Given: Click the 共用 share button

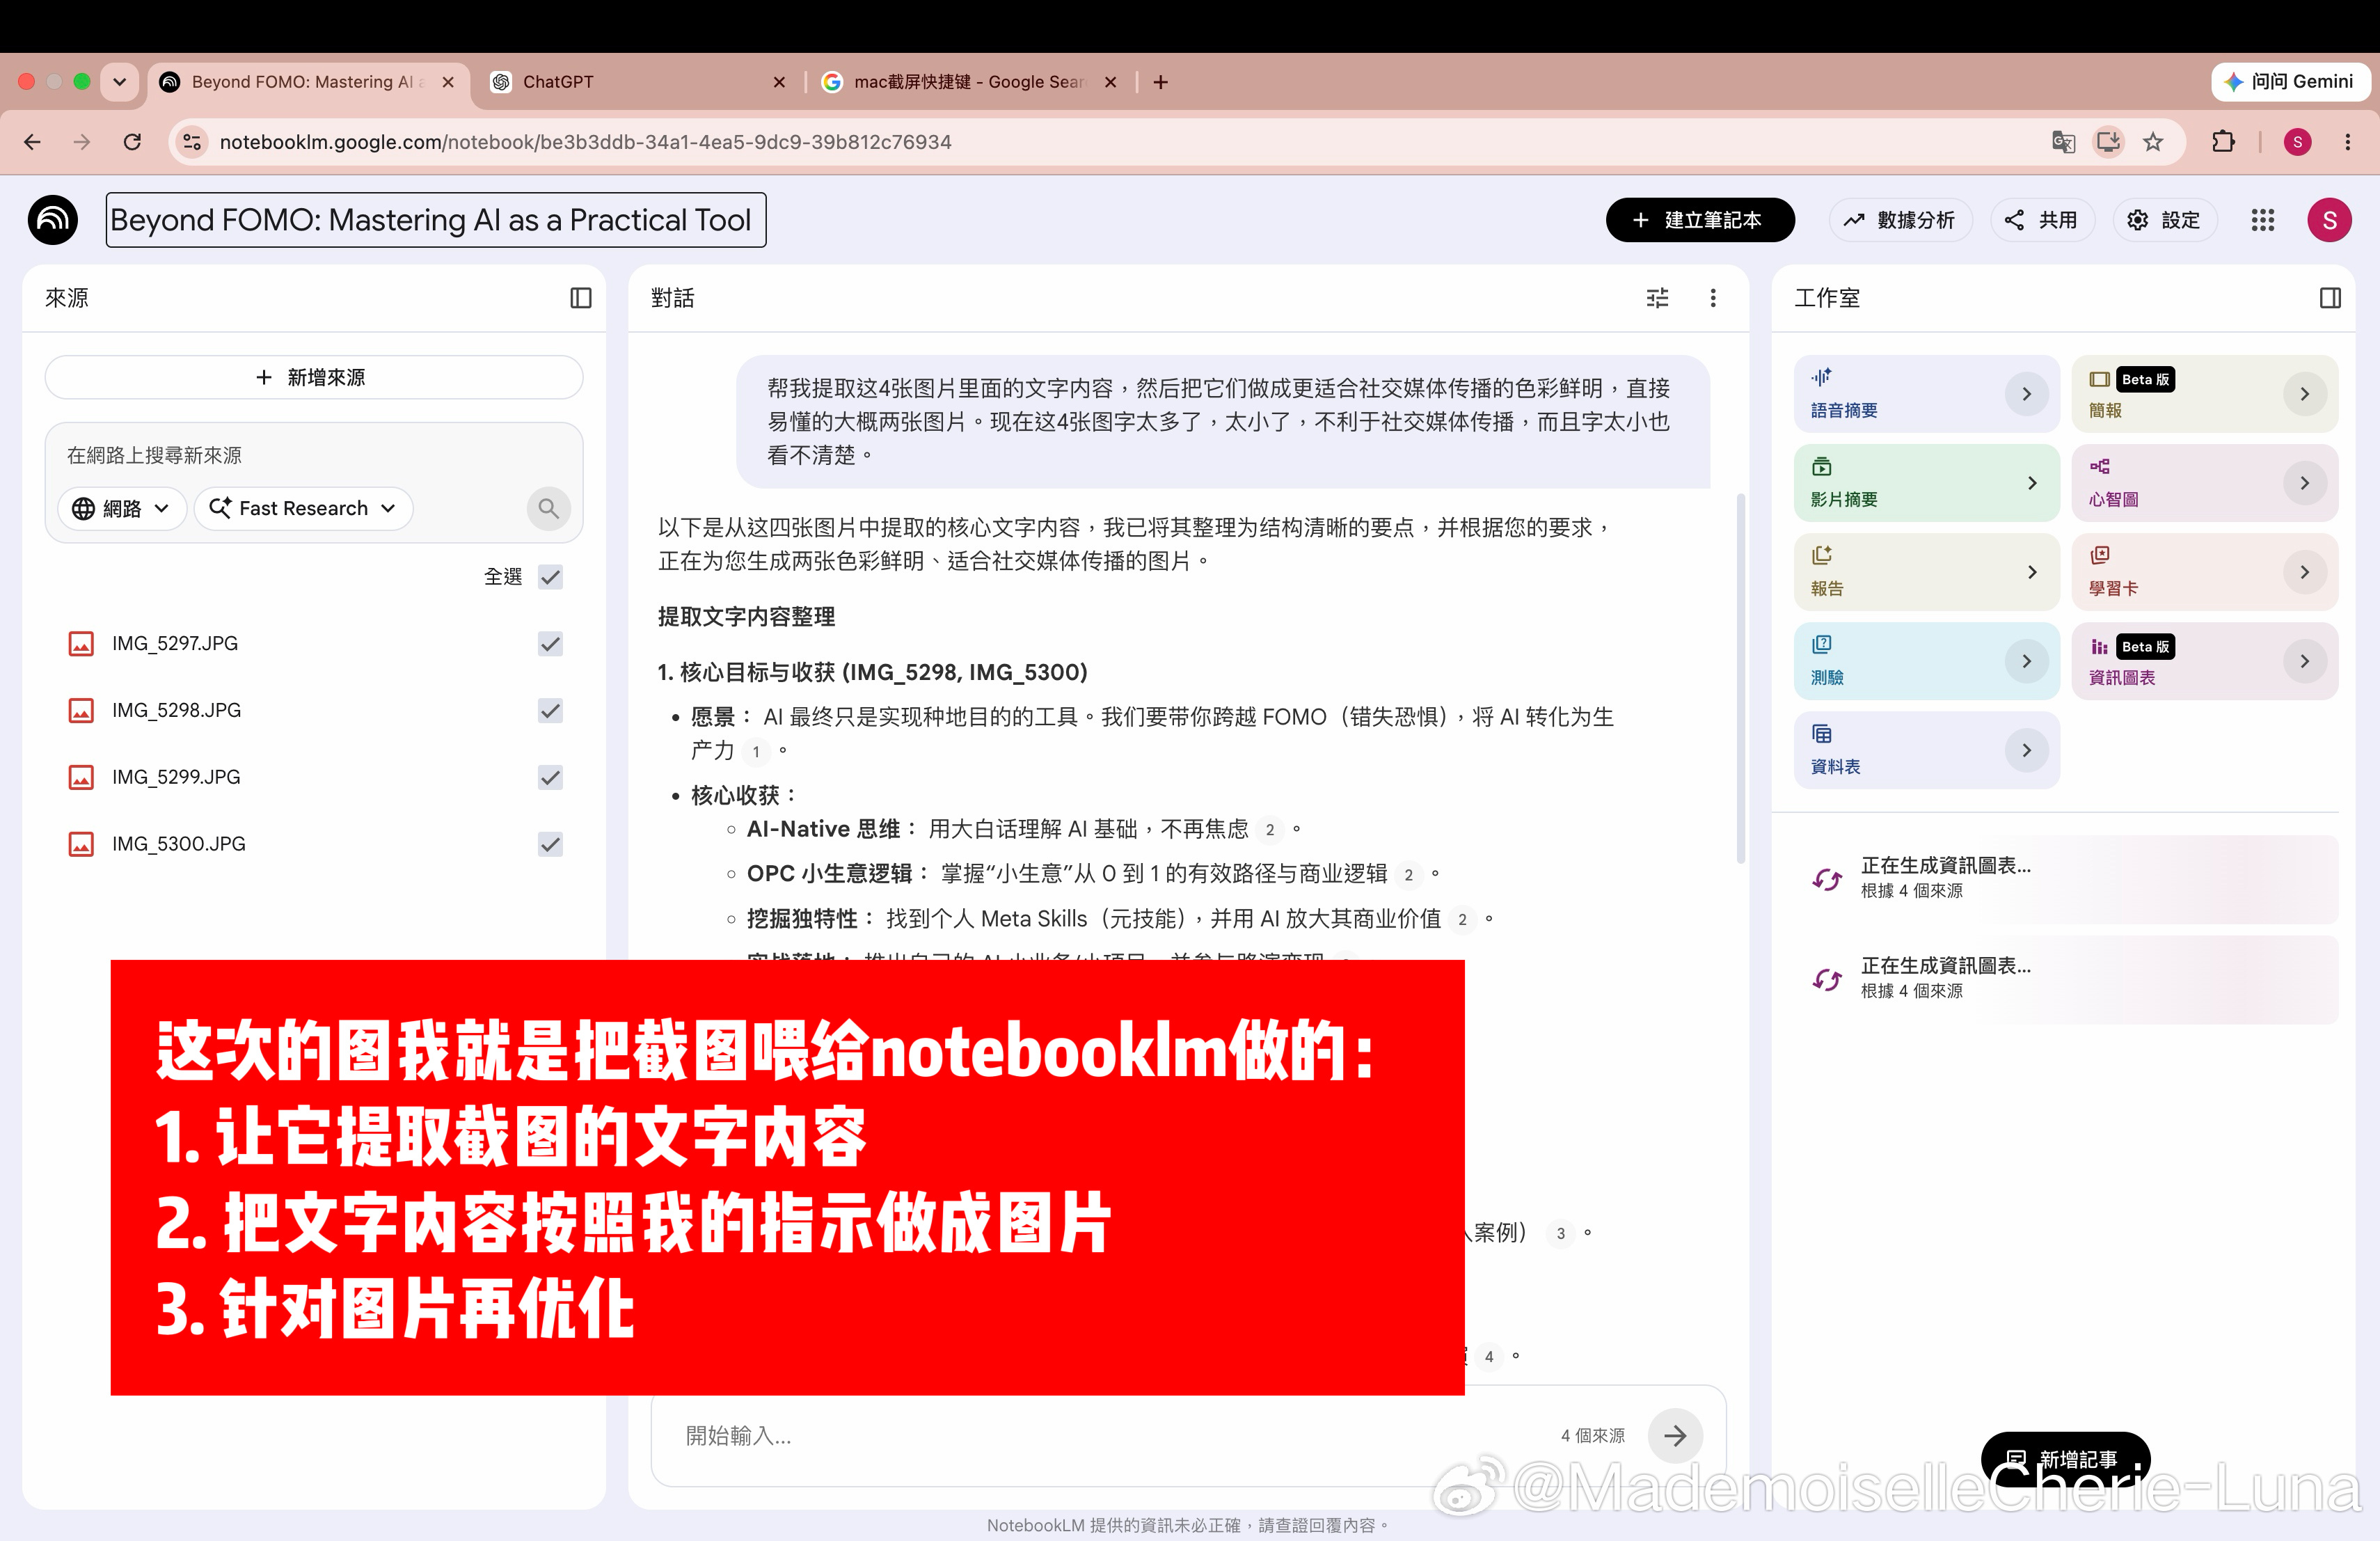Looking at the screenshot, I should pos(2041,220).
